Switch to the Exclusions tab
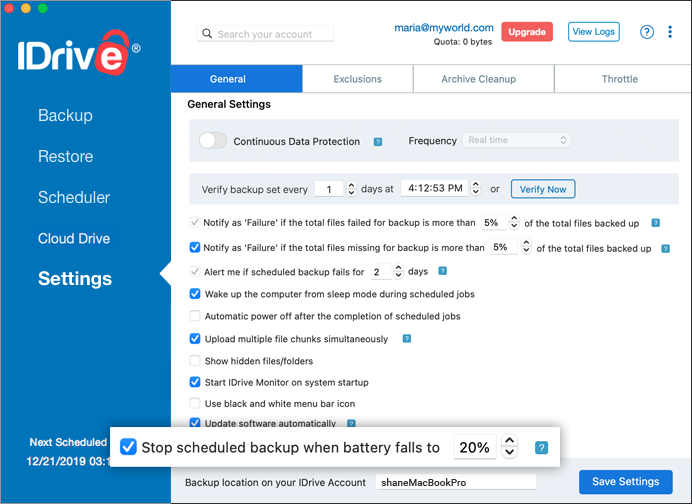The height and width of the screenshot is (504, 692). click(357, 79)
